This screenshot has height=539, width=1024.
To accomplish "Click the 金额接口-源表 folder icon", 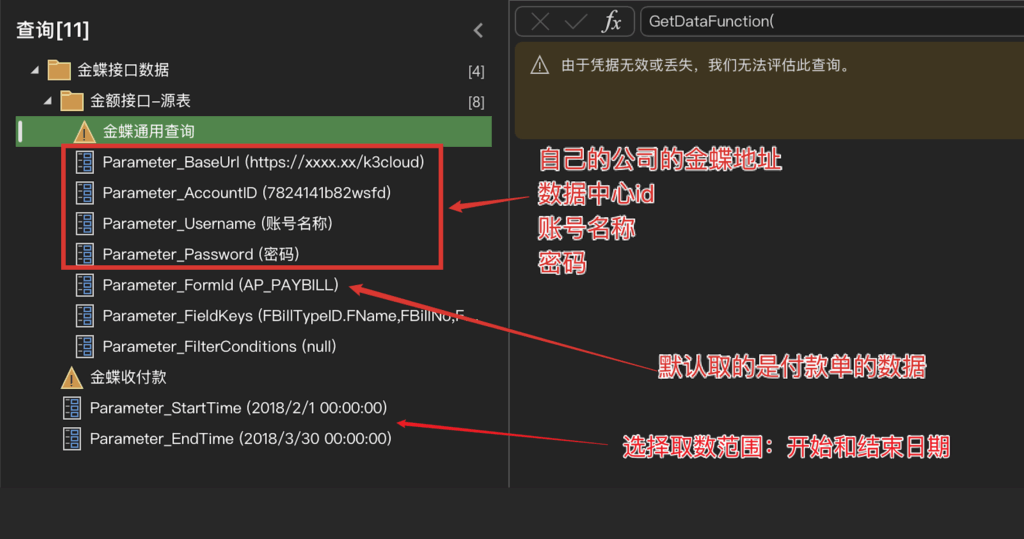I will click(x=72, y=101).
